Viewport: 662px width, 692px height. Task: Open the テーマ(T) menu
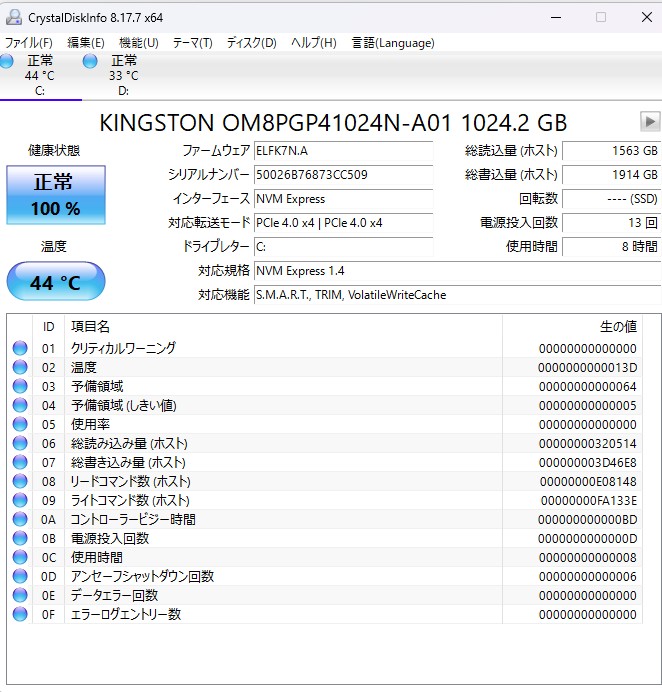pyautogui.click(x=192, y=43)
